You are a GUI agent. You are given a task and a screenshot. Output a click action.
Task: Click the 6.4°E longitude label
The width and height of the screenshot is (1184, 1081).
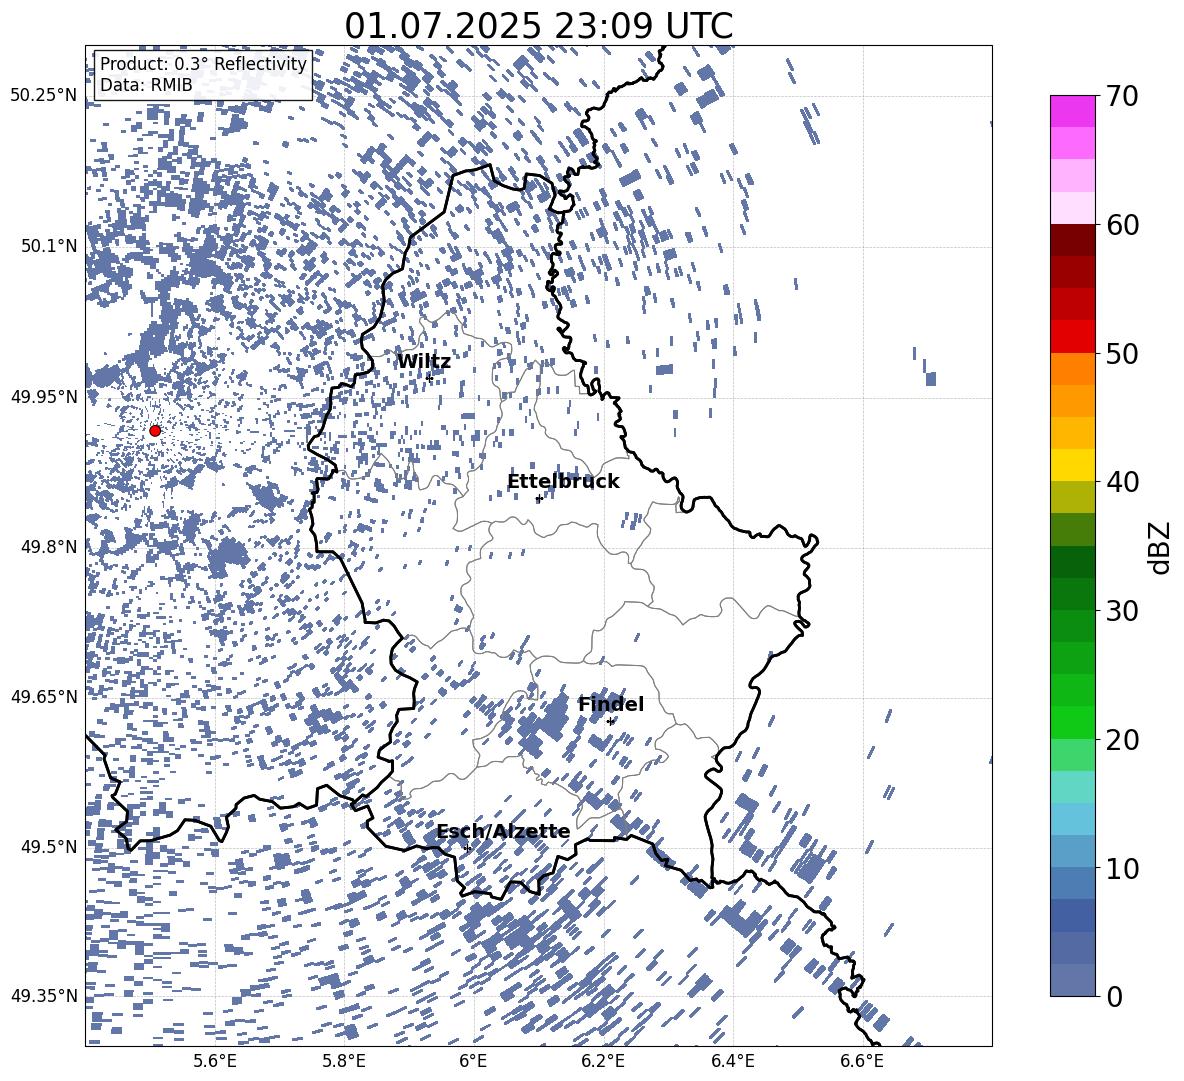[x=732, y=1061]
